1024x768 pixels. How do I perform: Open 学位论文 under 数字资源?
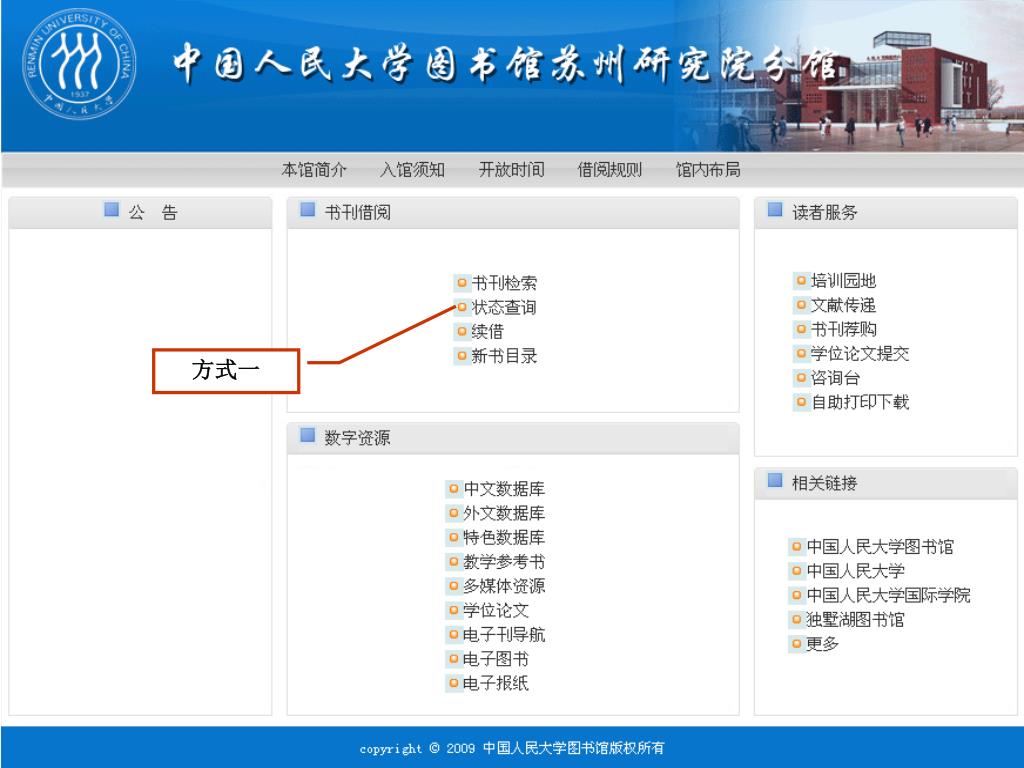(x=496, y=610)
